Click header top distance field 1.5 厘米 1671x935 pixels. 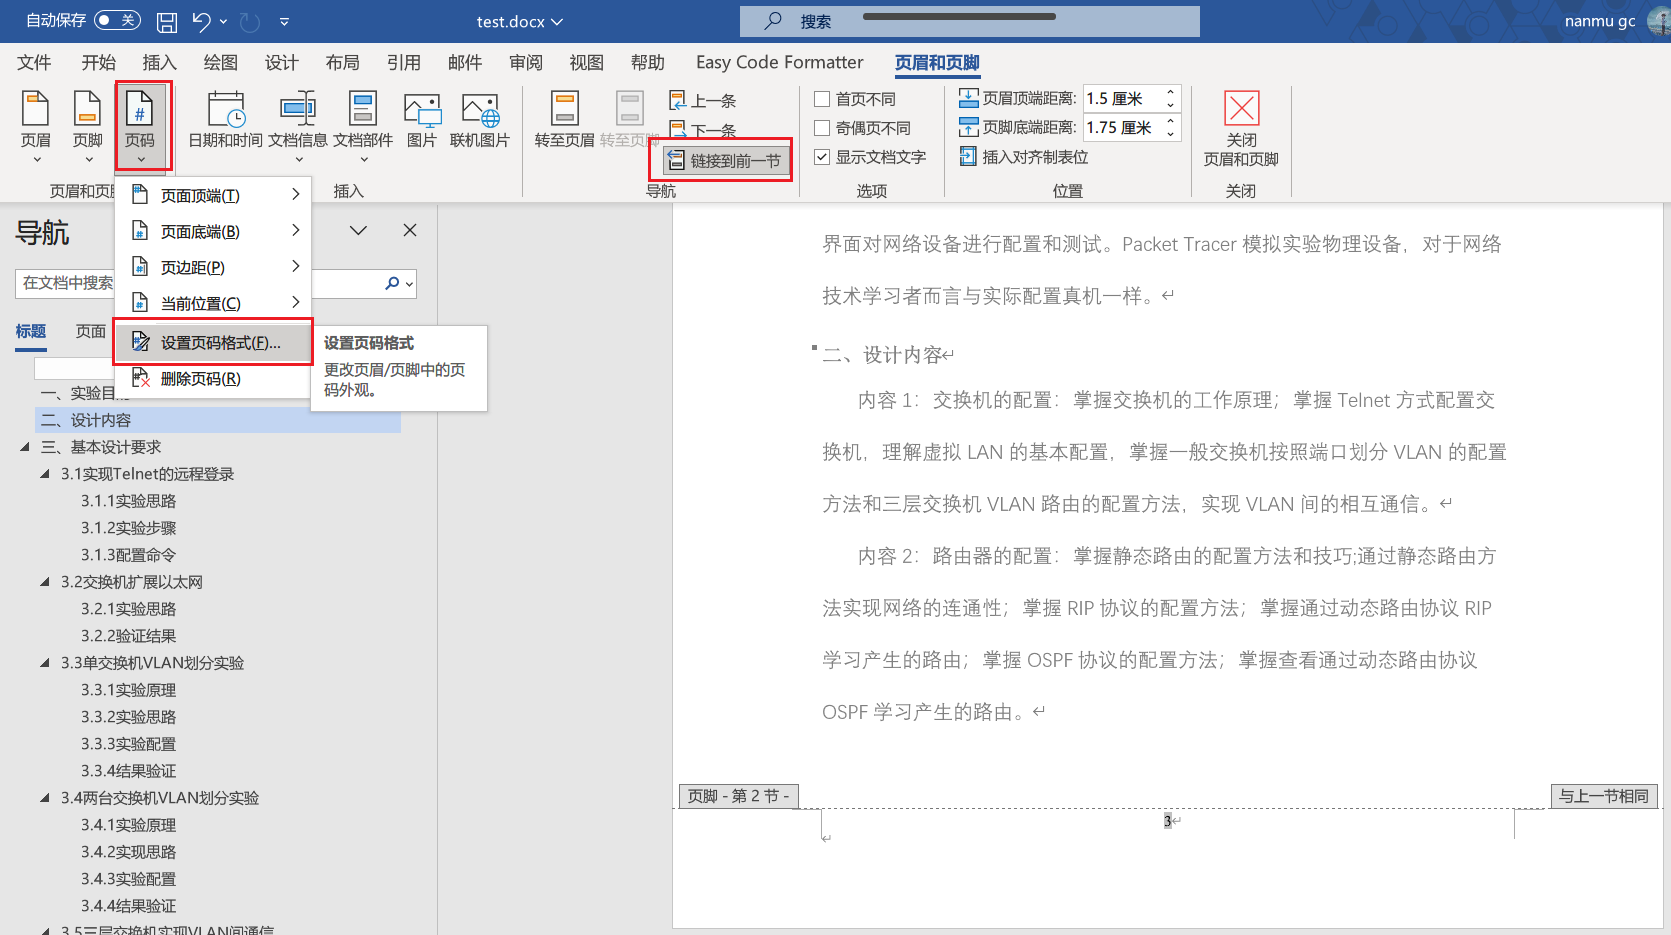1123,98
